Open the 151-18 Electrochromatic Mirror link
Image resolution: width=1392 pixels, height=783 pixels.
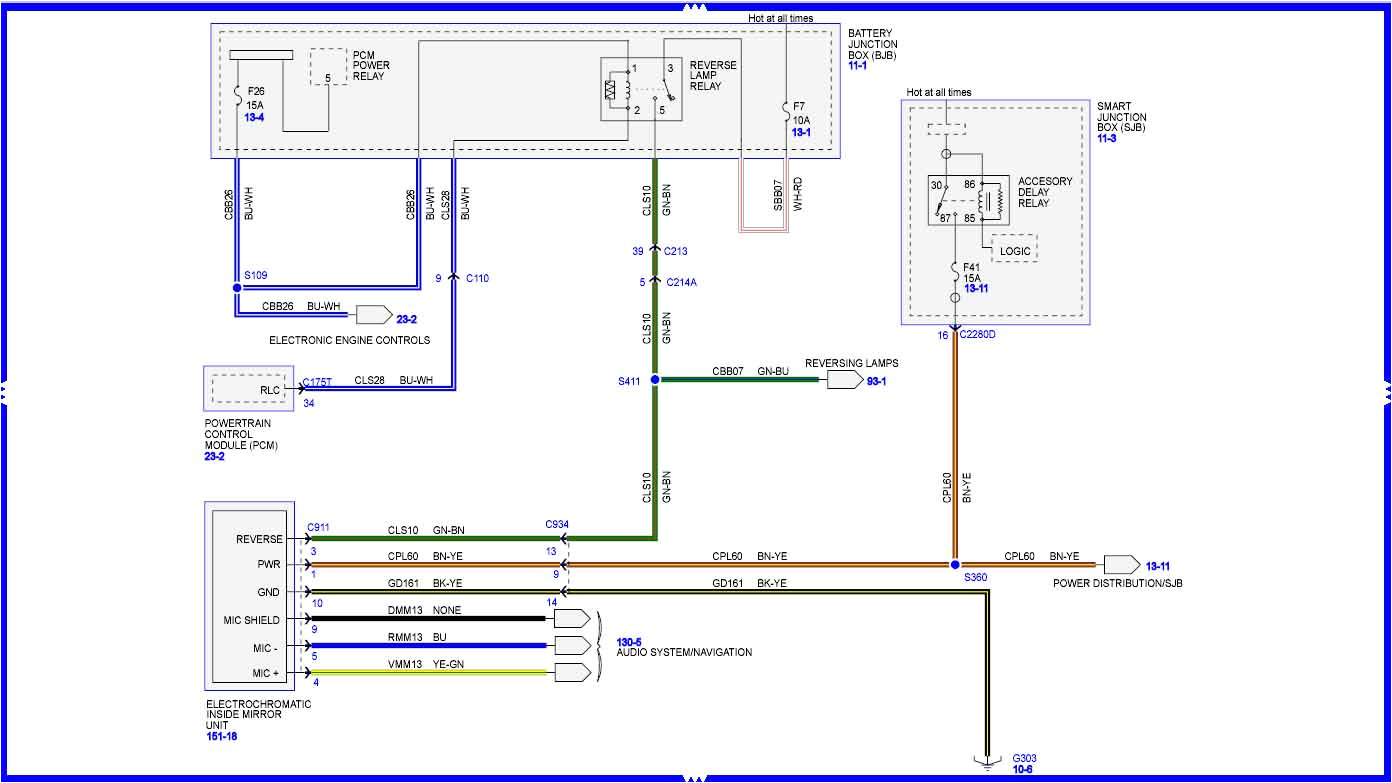point(220,737)
